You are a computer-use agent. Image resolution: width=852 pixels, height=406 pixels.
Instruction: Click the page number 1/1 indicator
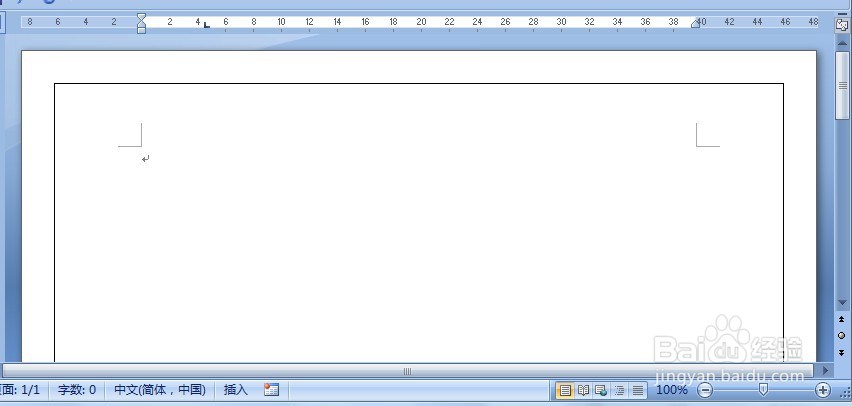pyautogui.click(x=21, y=390)
